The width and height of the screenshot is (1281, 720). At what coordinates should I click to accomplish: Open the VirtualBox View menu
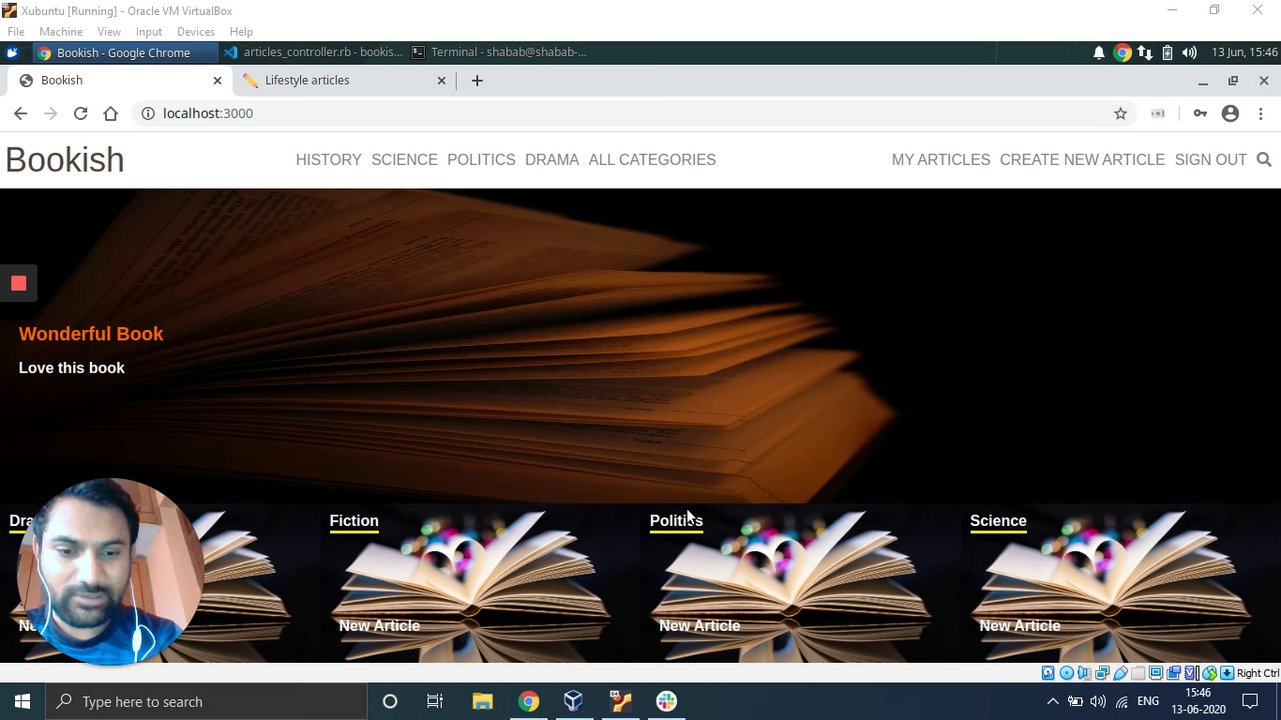click(109, 32)
